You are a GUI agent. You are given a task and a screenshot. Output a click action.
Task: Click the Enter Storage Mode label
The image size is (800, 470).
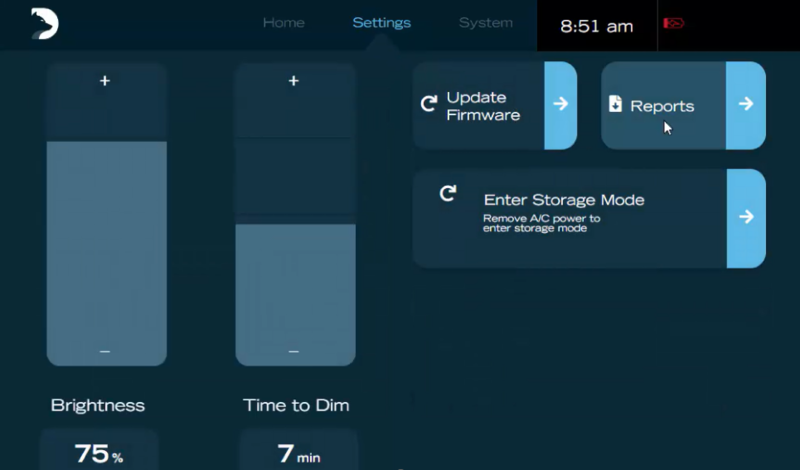click(564, 200)
